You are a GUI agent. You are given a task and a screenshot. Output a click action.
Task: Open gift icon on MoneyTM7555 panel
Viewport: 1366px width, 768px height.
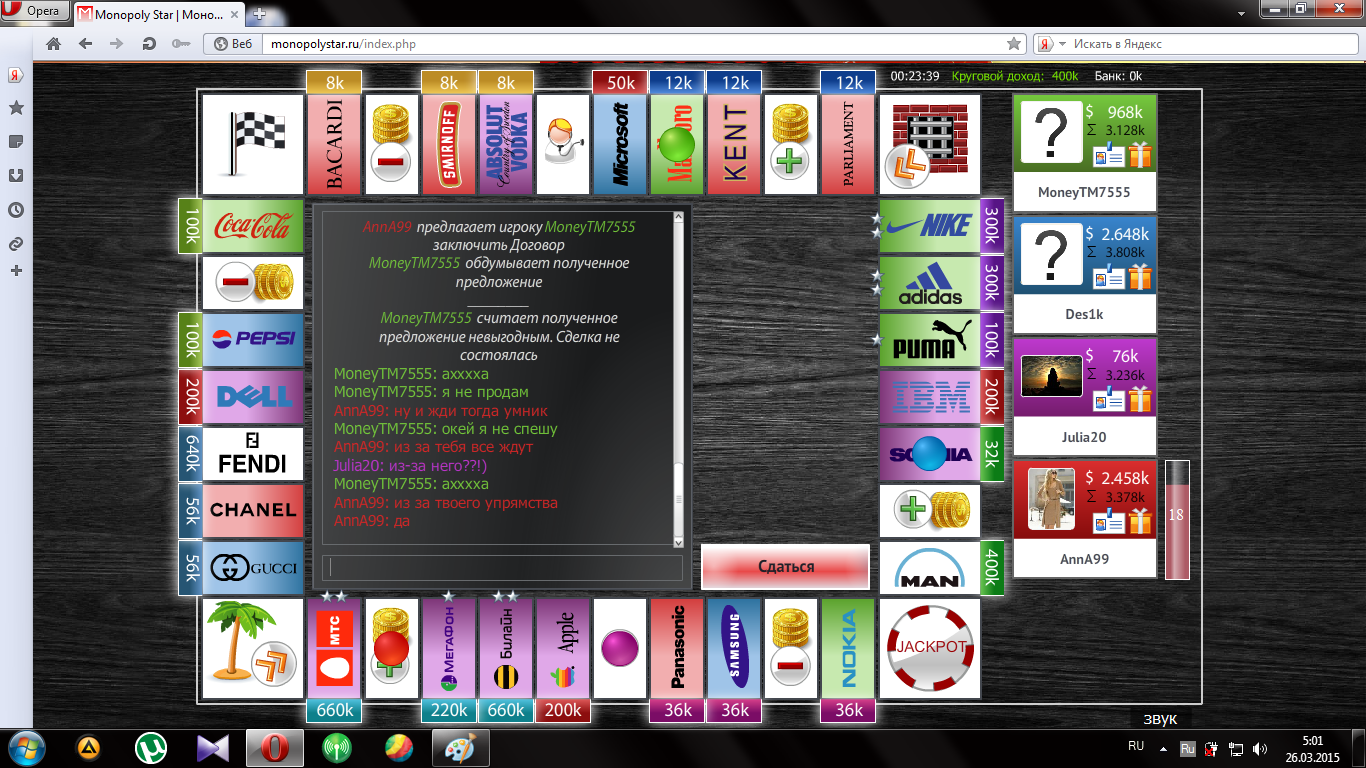click(x=1140, y=155)
